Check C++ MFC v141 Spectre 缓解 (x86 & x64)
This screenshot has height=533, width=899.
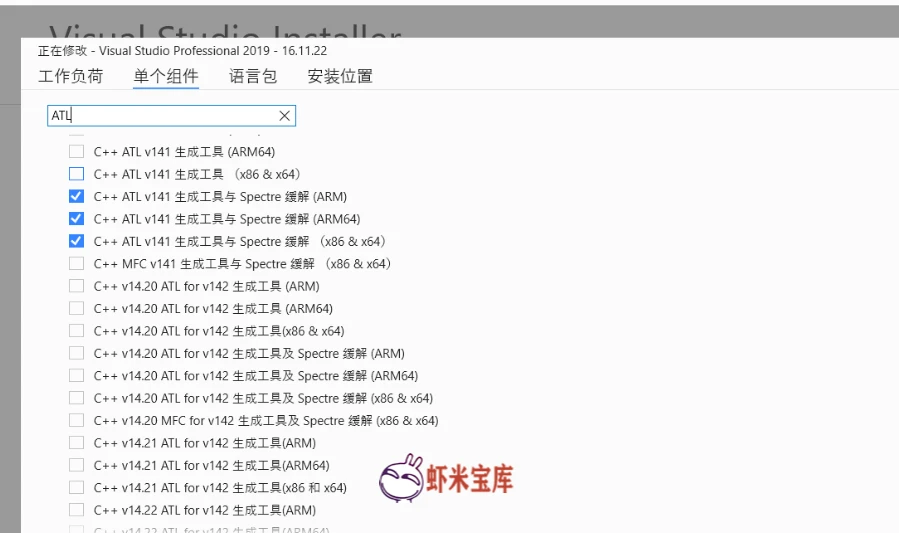(x=76, y=263)
